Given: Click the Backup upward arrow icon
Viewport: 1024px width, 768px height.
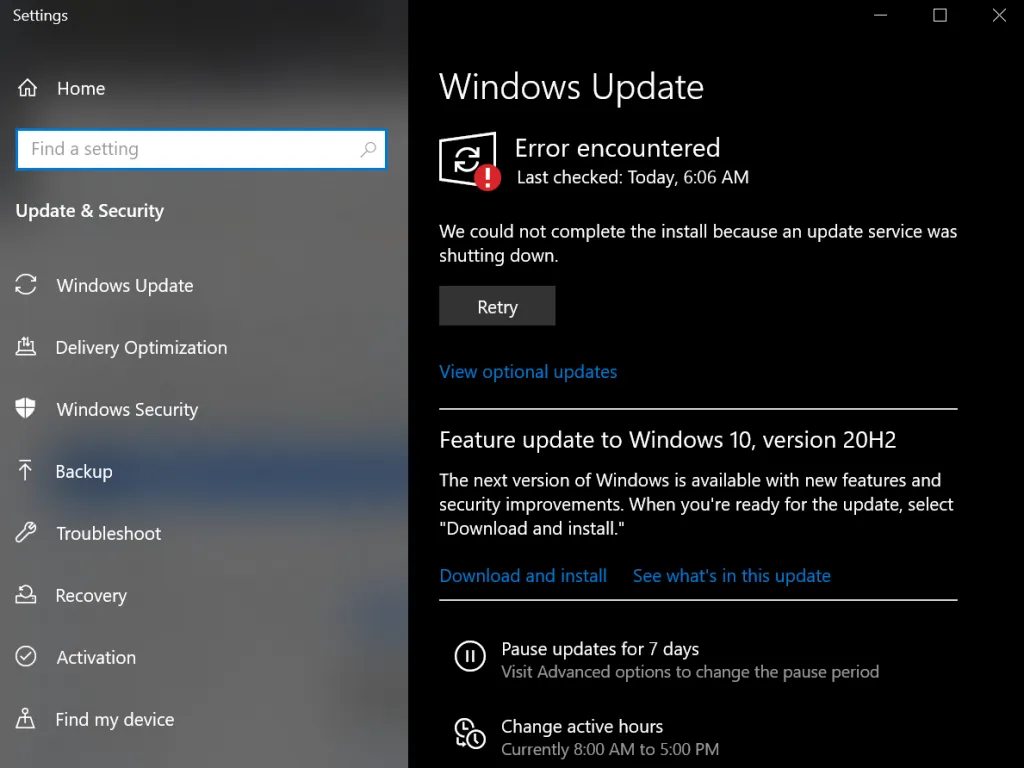Looking at the screenshot, I should tap(25, 470).
